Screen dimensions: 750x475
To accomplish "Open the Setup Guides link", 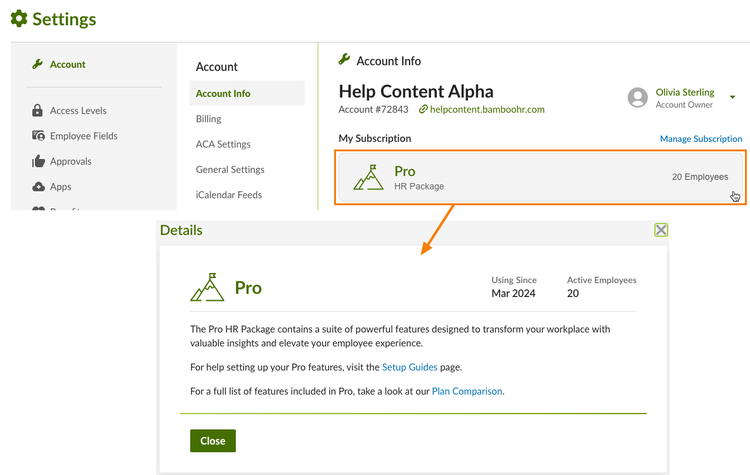I will tap(409, 367).
